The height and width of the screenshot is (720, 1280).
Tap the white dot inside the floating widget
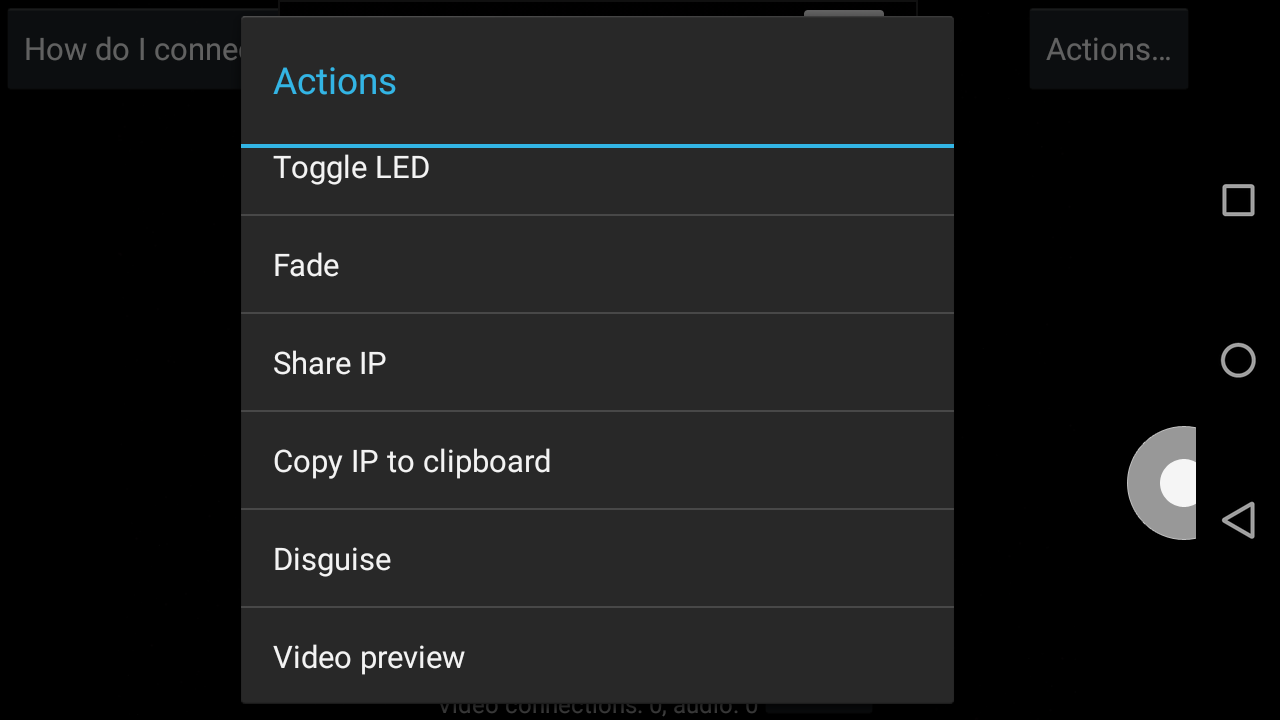click(x=1180, y=483)
